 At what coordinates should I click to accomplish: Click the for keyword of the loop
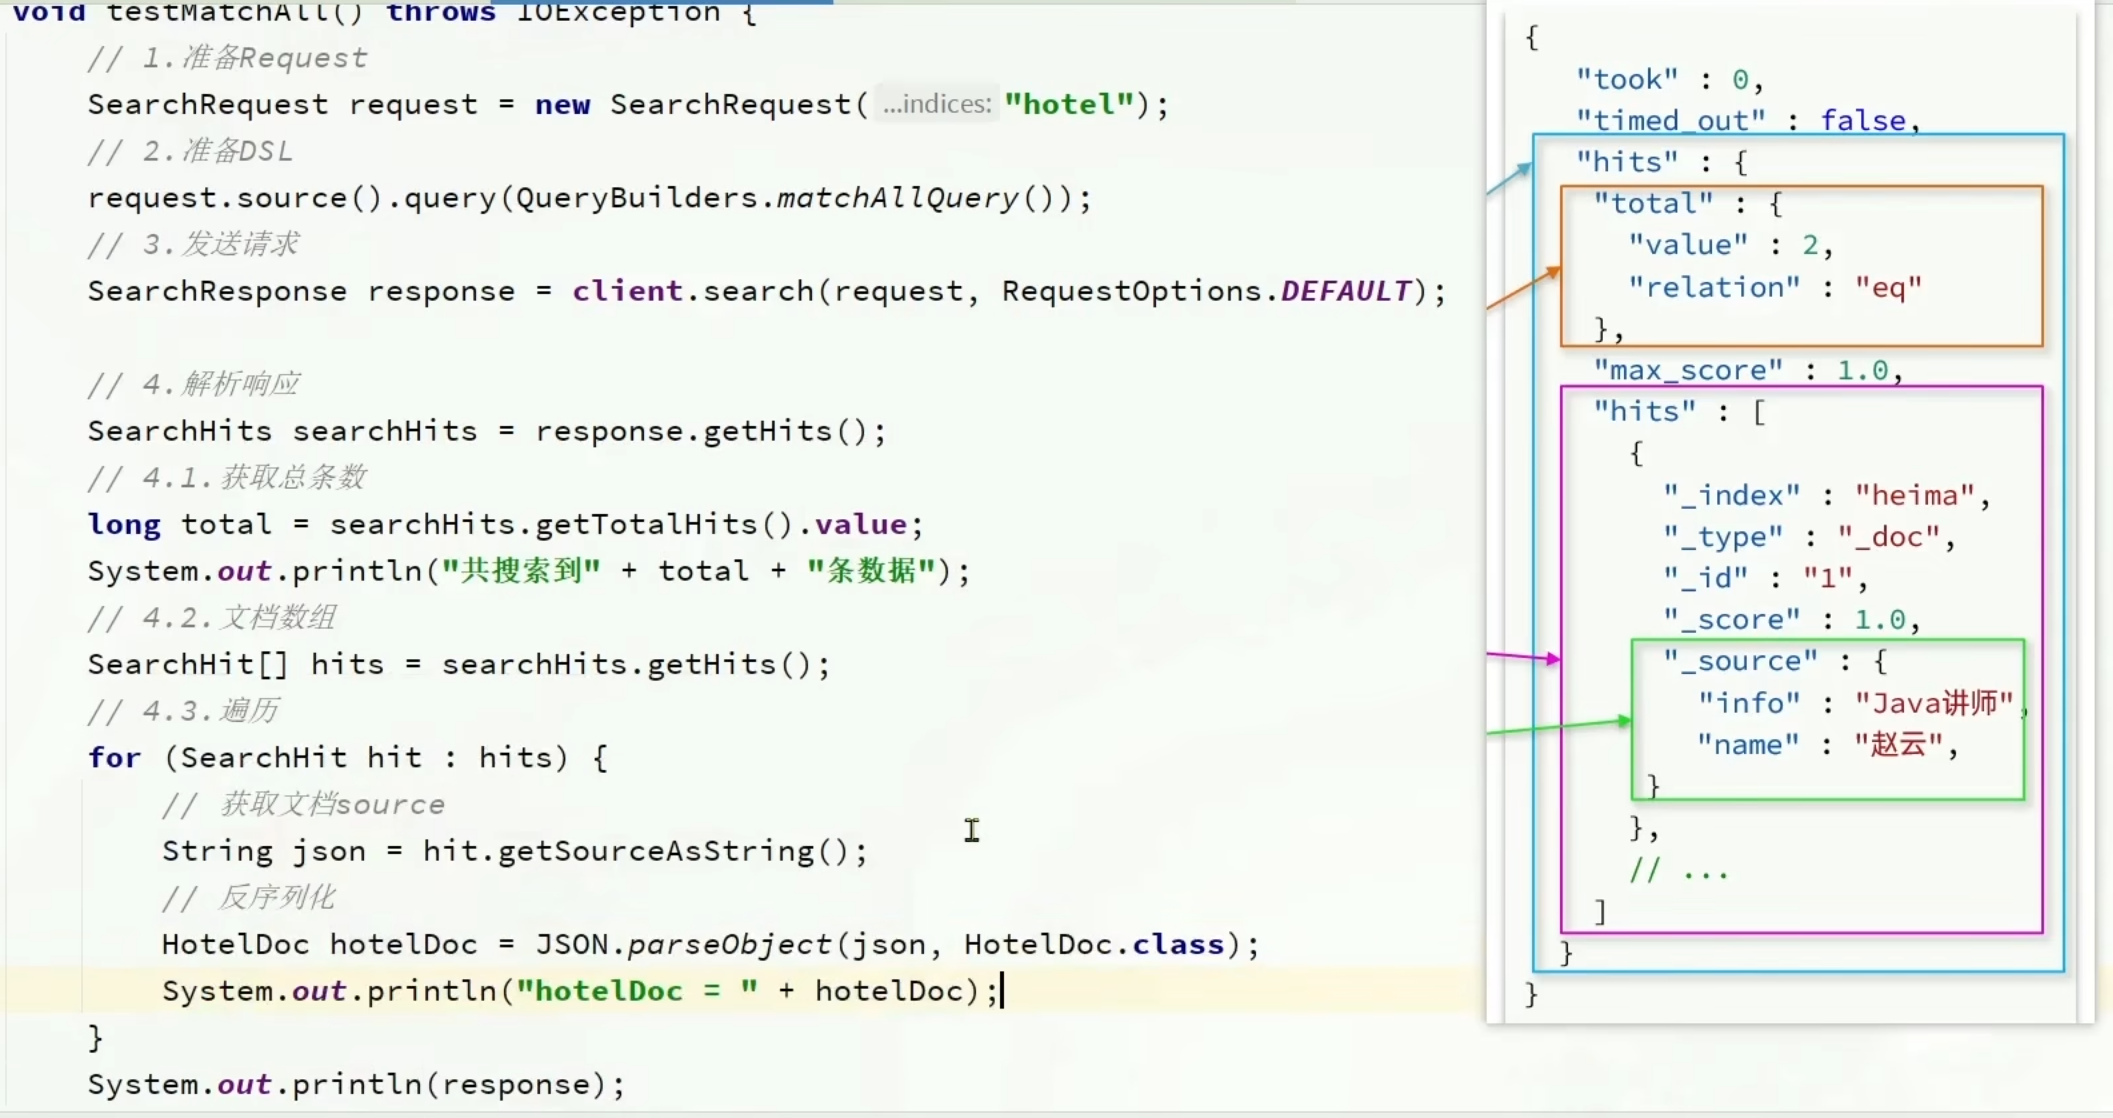pos(114,757)
